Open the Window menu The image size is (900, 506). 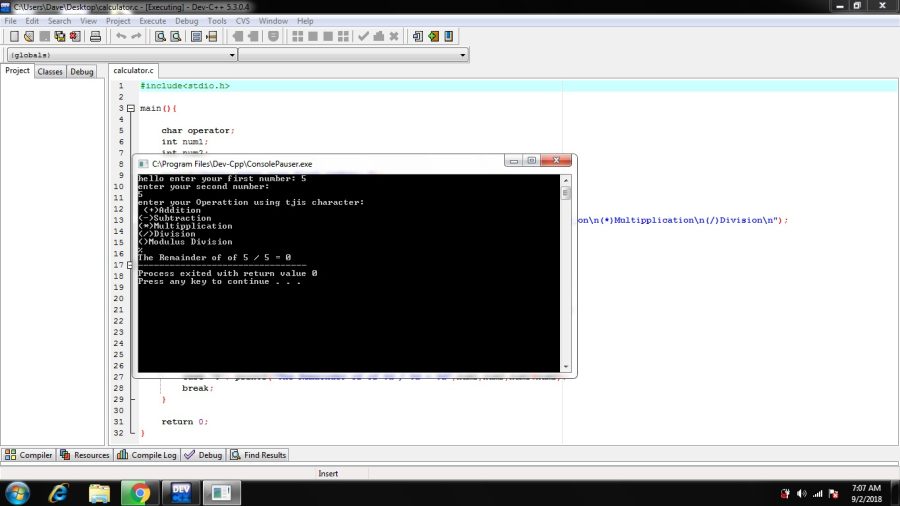(273, 21)
